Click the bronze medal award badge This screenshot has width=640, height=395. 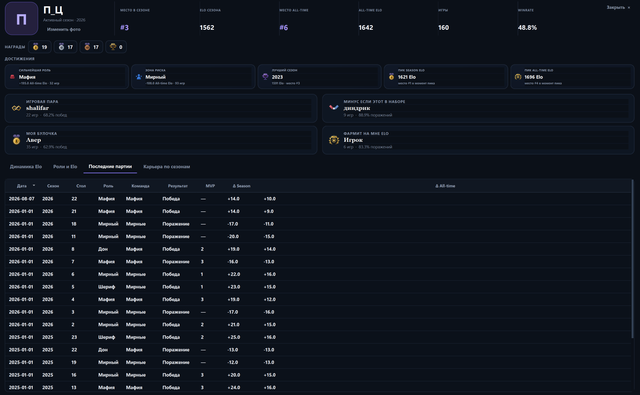pos(91,47)
